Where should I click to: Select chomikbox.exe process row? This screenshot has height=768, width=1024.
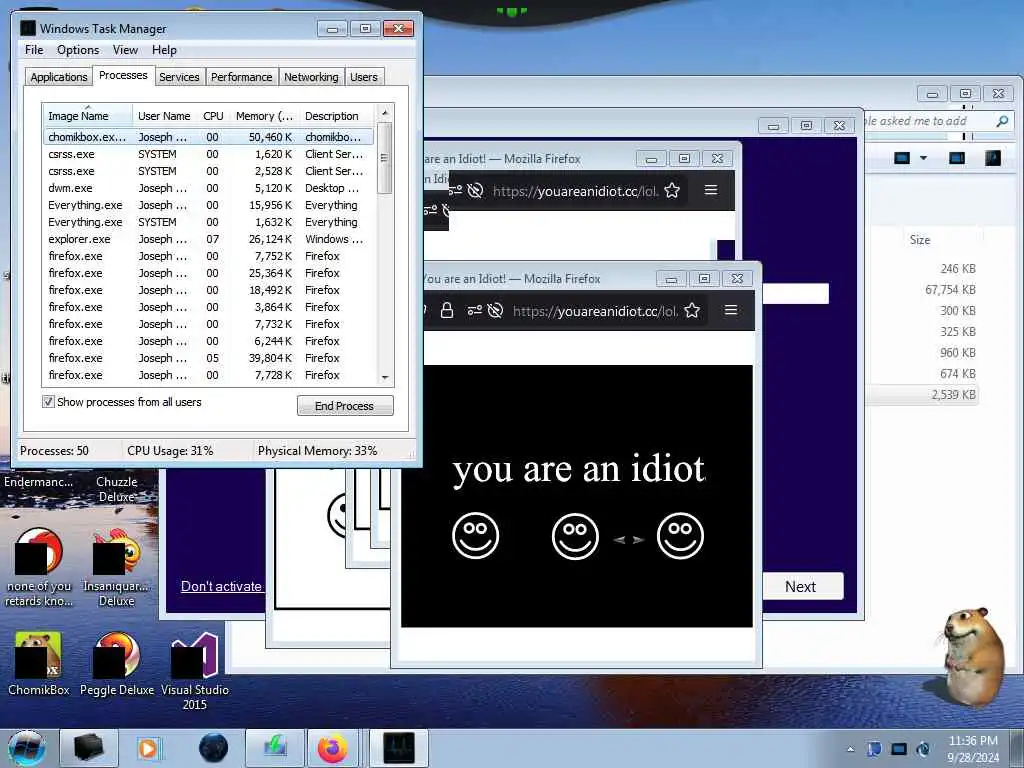coord(208,137)
